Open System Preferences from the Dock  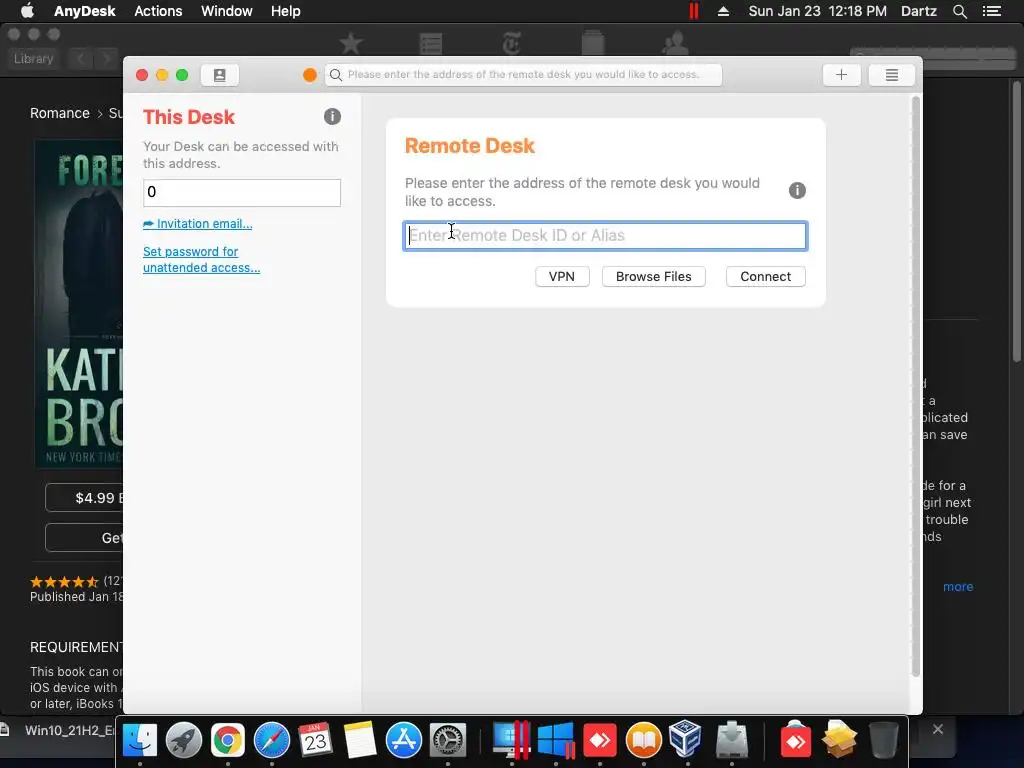click(447, 740)
